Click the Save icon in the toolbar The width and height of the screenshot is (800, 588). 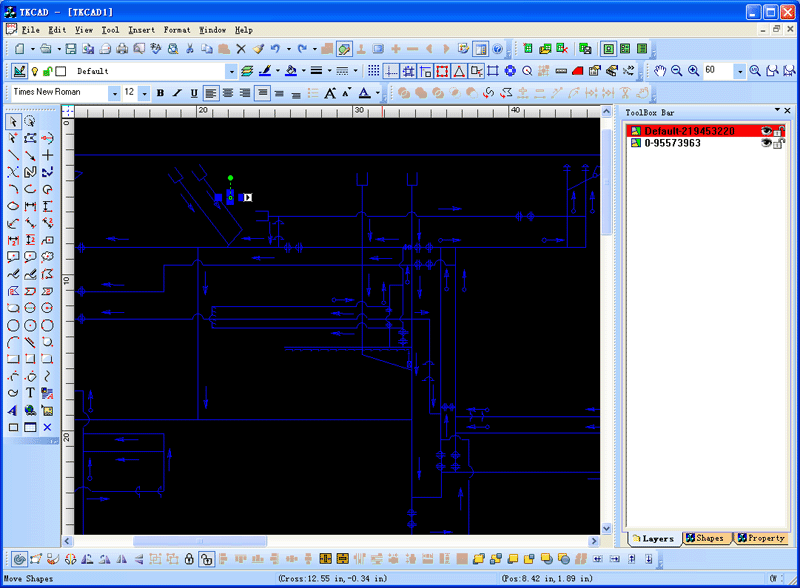tap(71, 48)
